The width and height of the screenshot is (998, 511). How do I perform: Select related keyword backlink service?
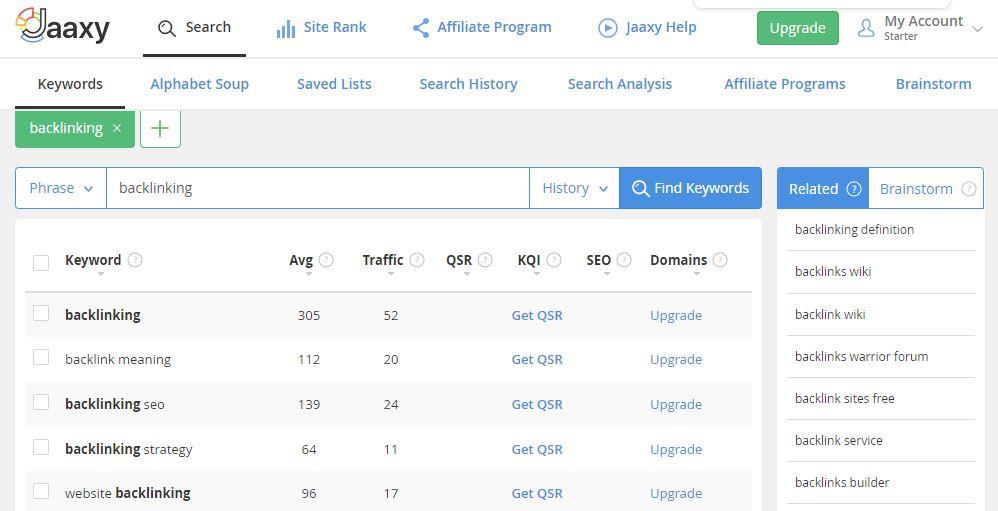click(x=838, y=440)
